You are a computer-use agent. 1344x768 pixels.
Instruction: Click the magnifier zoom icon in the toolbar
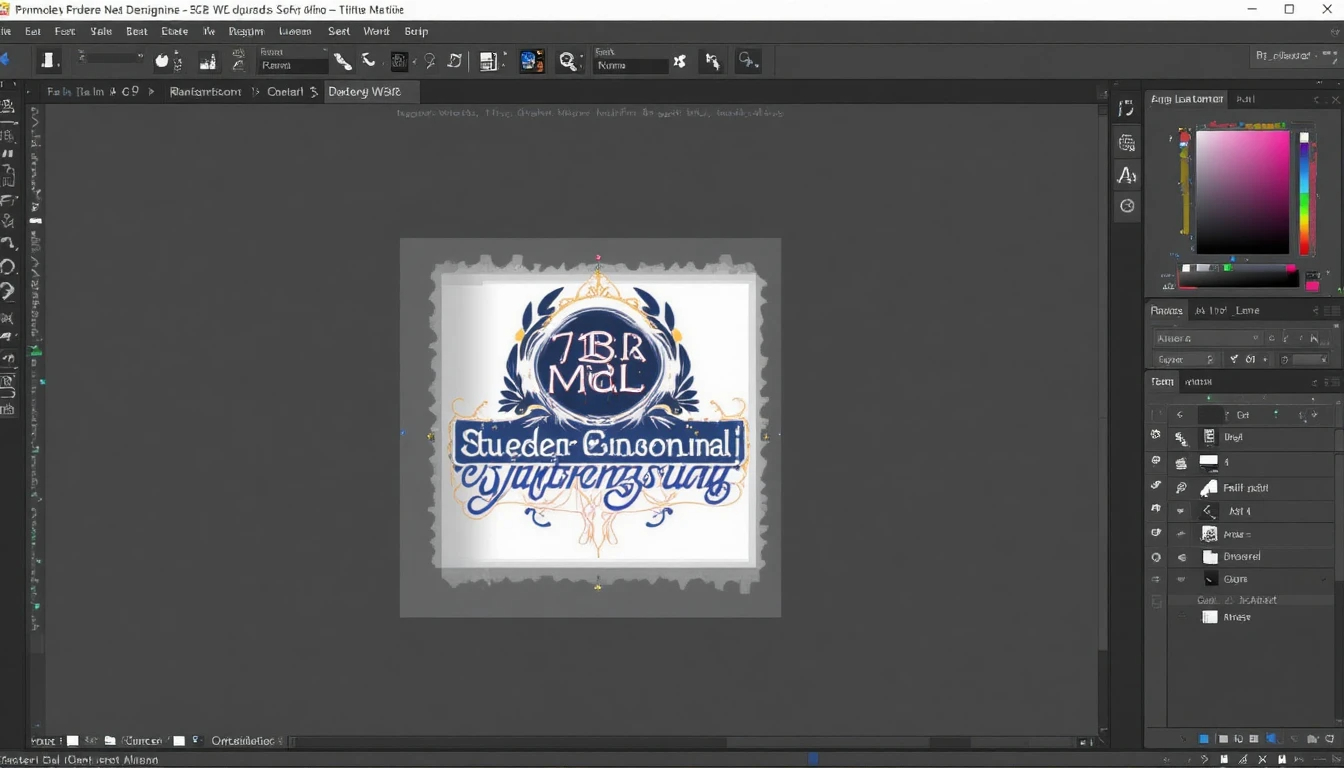[568, 62]
